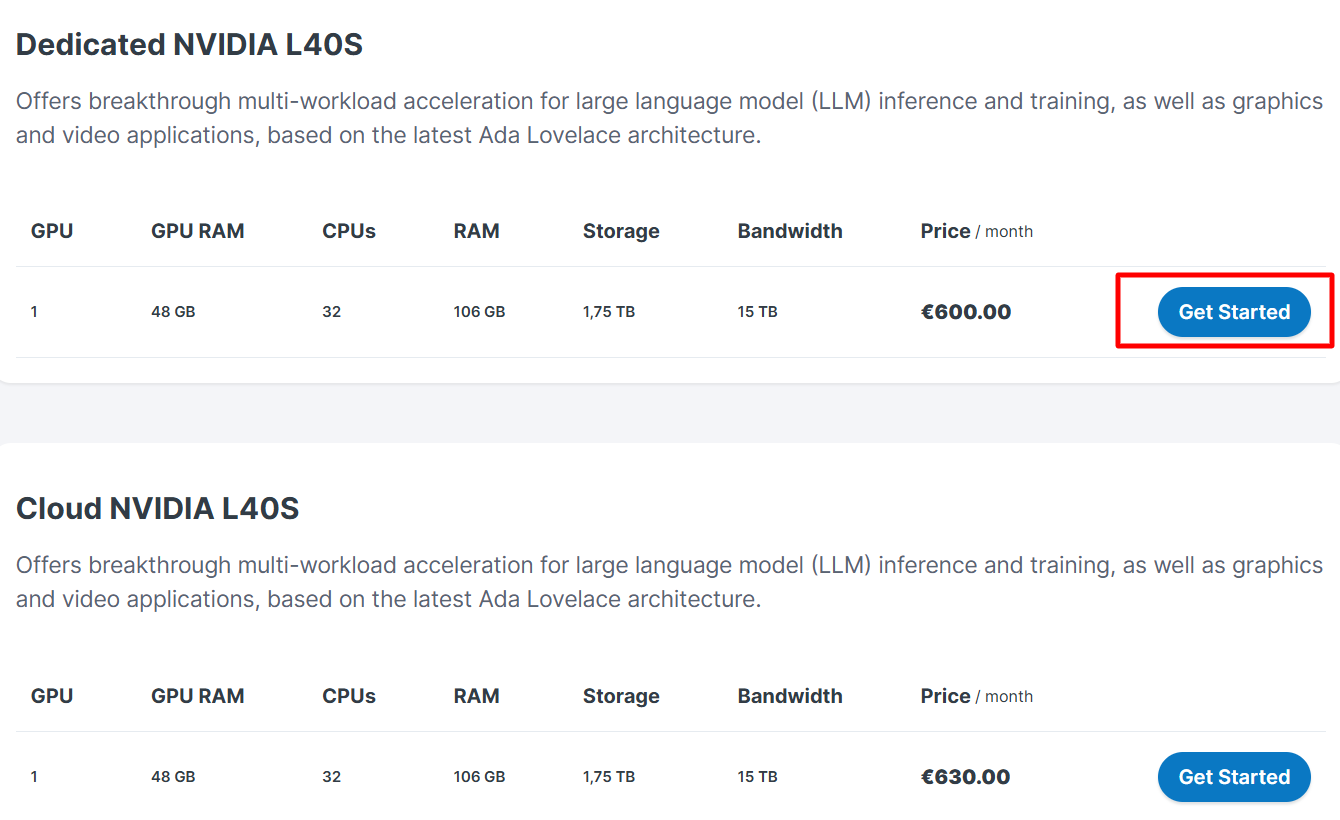
Task: Click 48 GB value in Dedicated row
Action: point(173,312)
